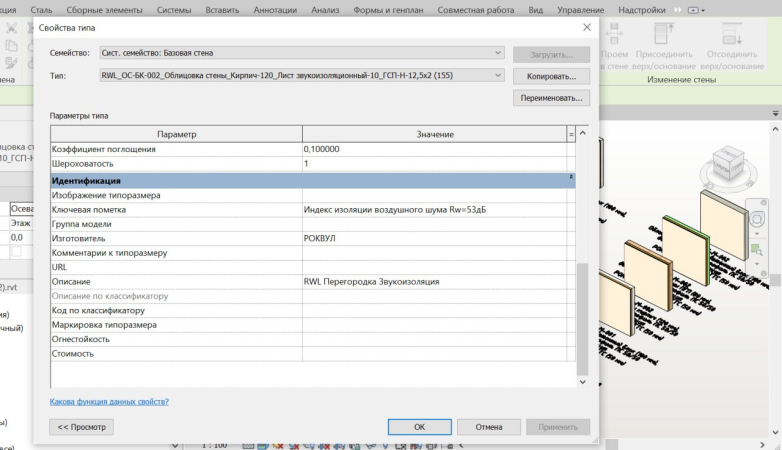Viewport: 782px width, 450px height.
Task: Toggle the checkbox in the left properties panel
Action: (16, 251)
